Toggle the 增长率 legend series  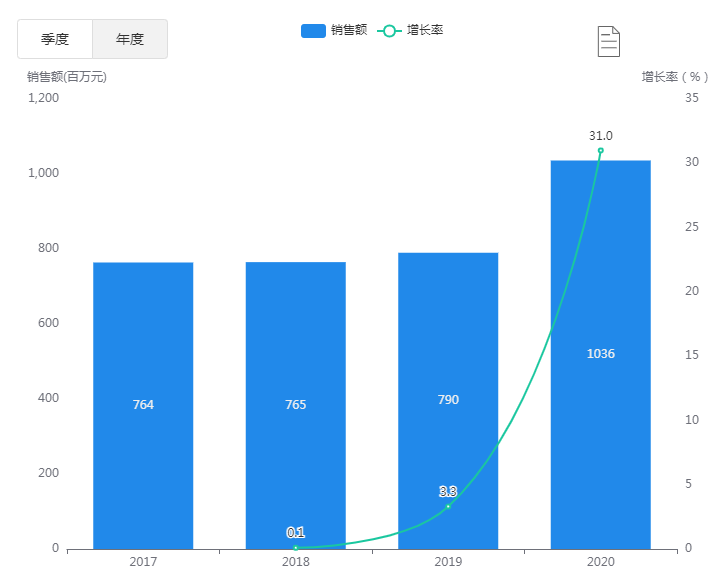pos(410,31)
